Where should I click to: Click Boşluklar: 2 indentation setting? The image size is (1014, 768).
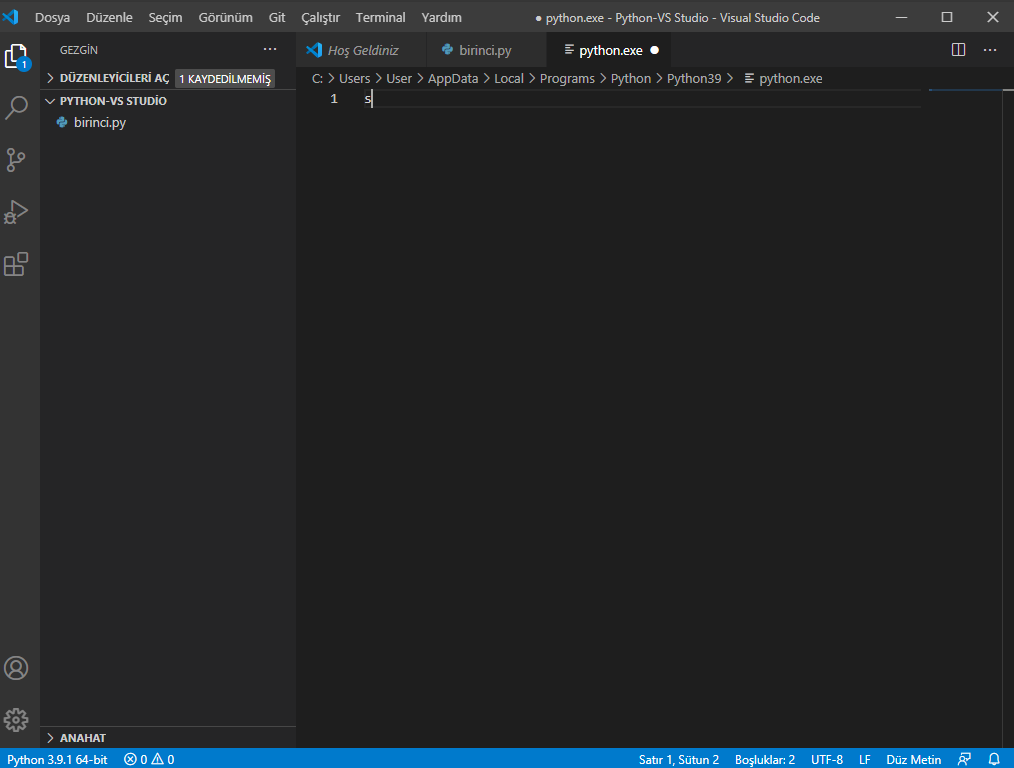[764, 760]
